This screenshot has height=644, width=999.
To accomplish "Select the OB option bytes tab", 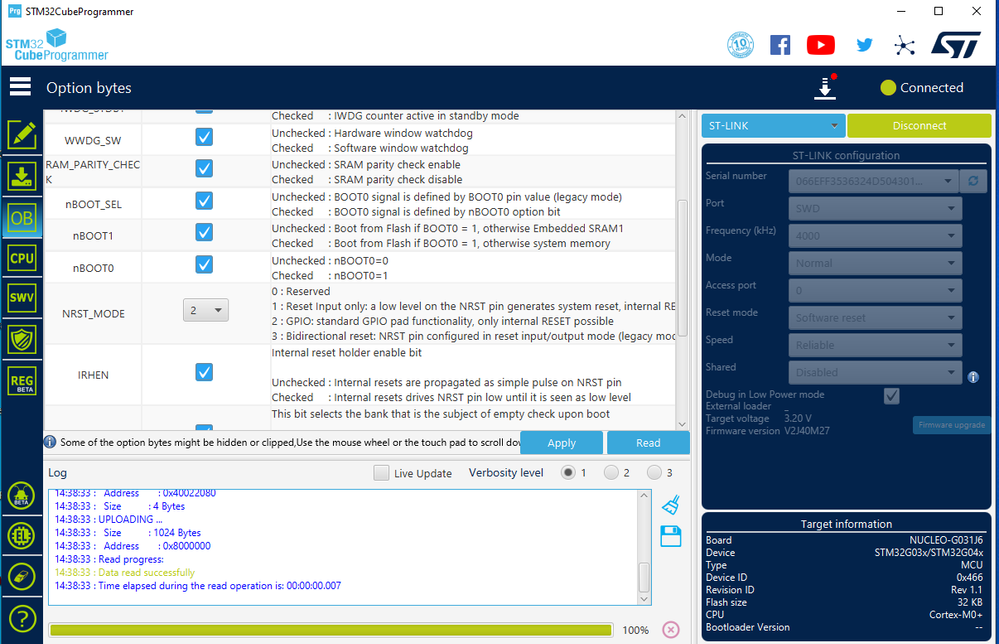I will coord(22,218).
